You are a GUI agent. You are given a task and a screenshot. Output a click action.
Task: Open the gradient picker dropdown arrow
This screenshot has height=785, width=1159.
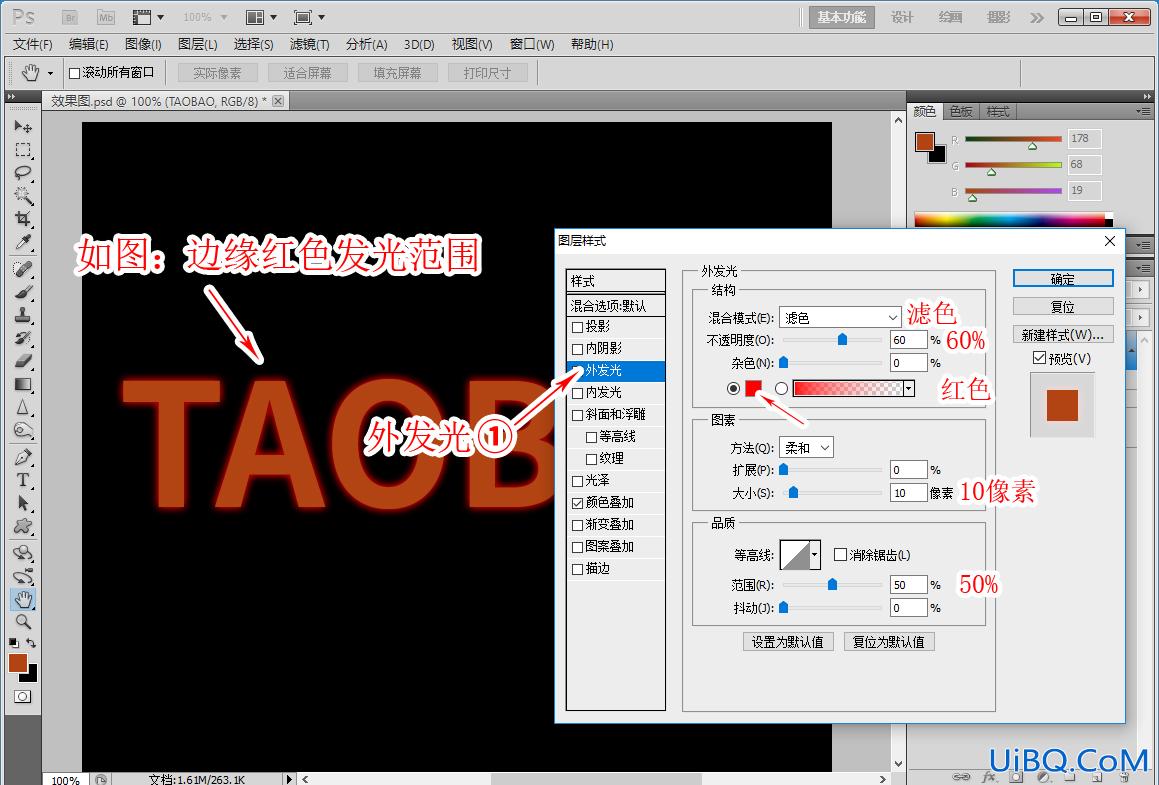pyautogui.click(x=909, y=389)
